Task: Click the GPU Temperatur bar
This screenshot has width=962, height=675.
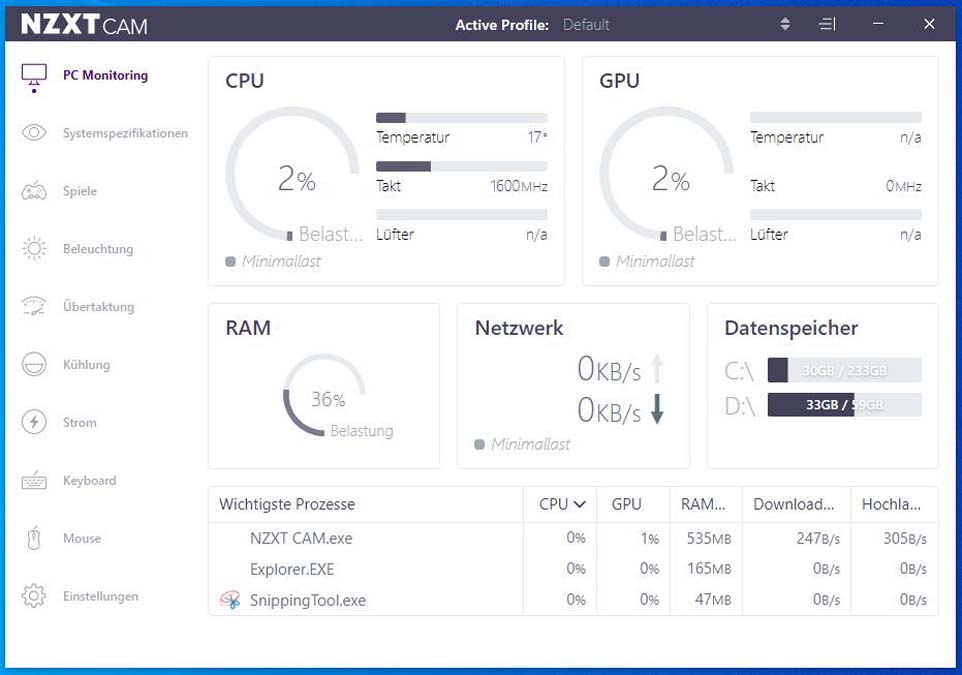Action: pyautogui.click(x=836, y=118)
